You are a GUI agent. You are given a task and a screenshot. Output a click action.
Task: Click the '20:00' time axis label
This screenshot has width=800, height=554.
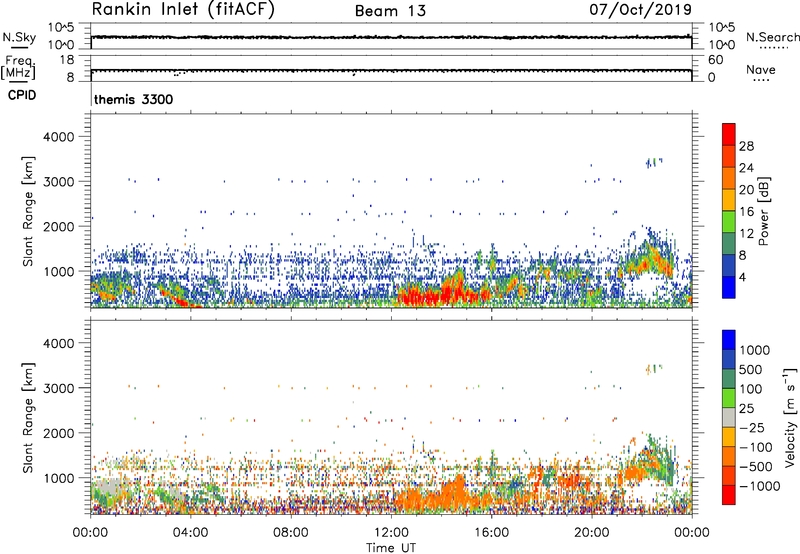pos(592,533)
